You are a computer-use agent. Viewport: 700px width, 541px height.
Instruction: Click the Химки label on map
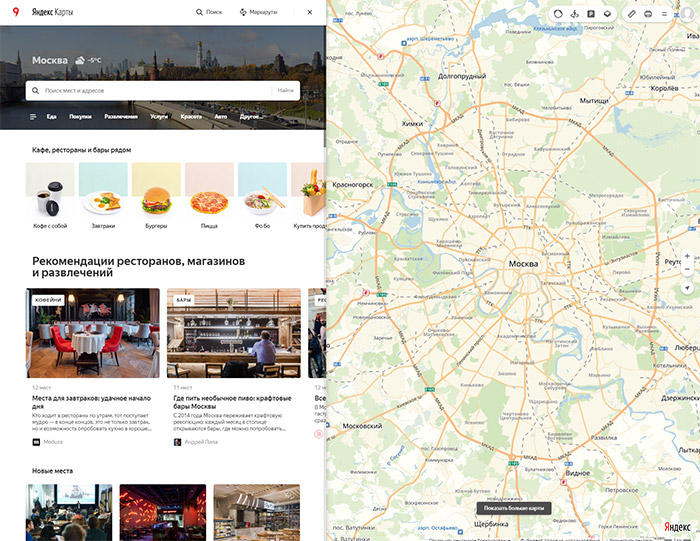tap(412, 124)
